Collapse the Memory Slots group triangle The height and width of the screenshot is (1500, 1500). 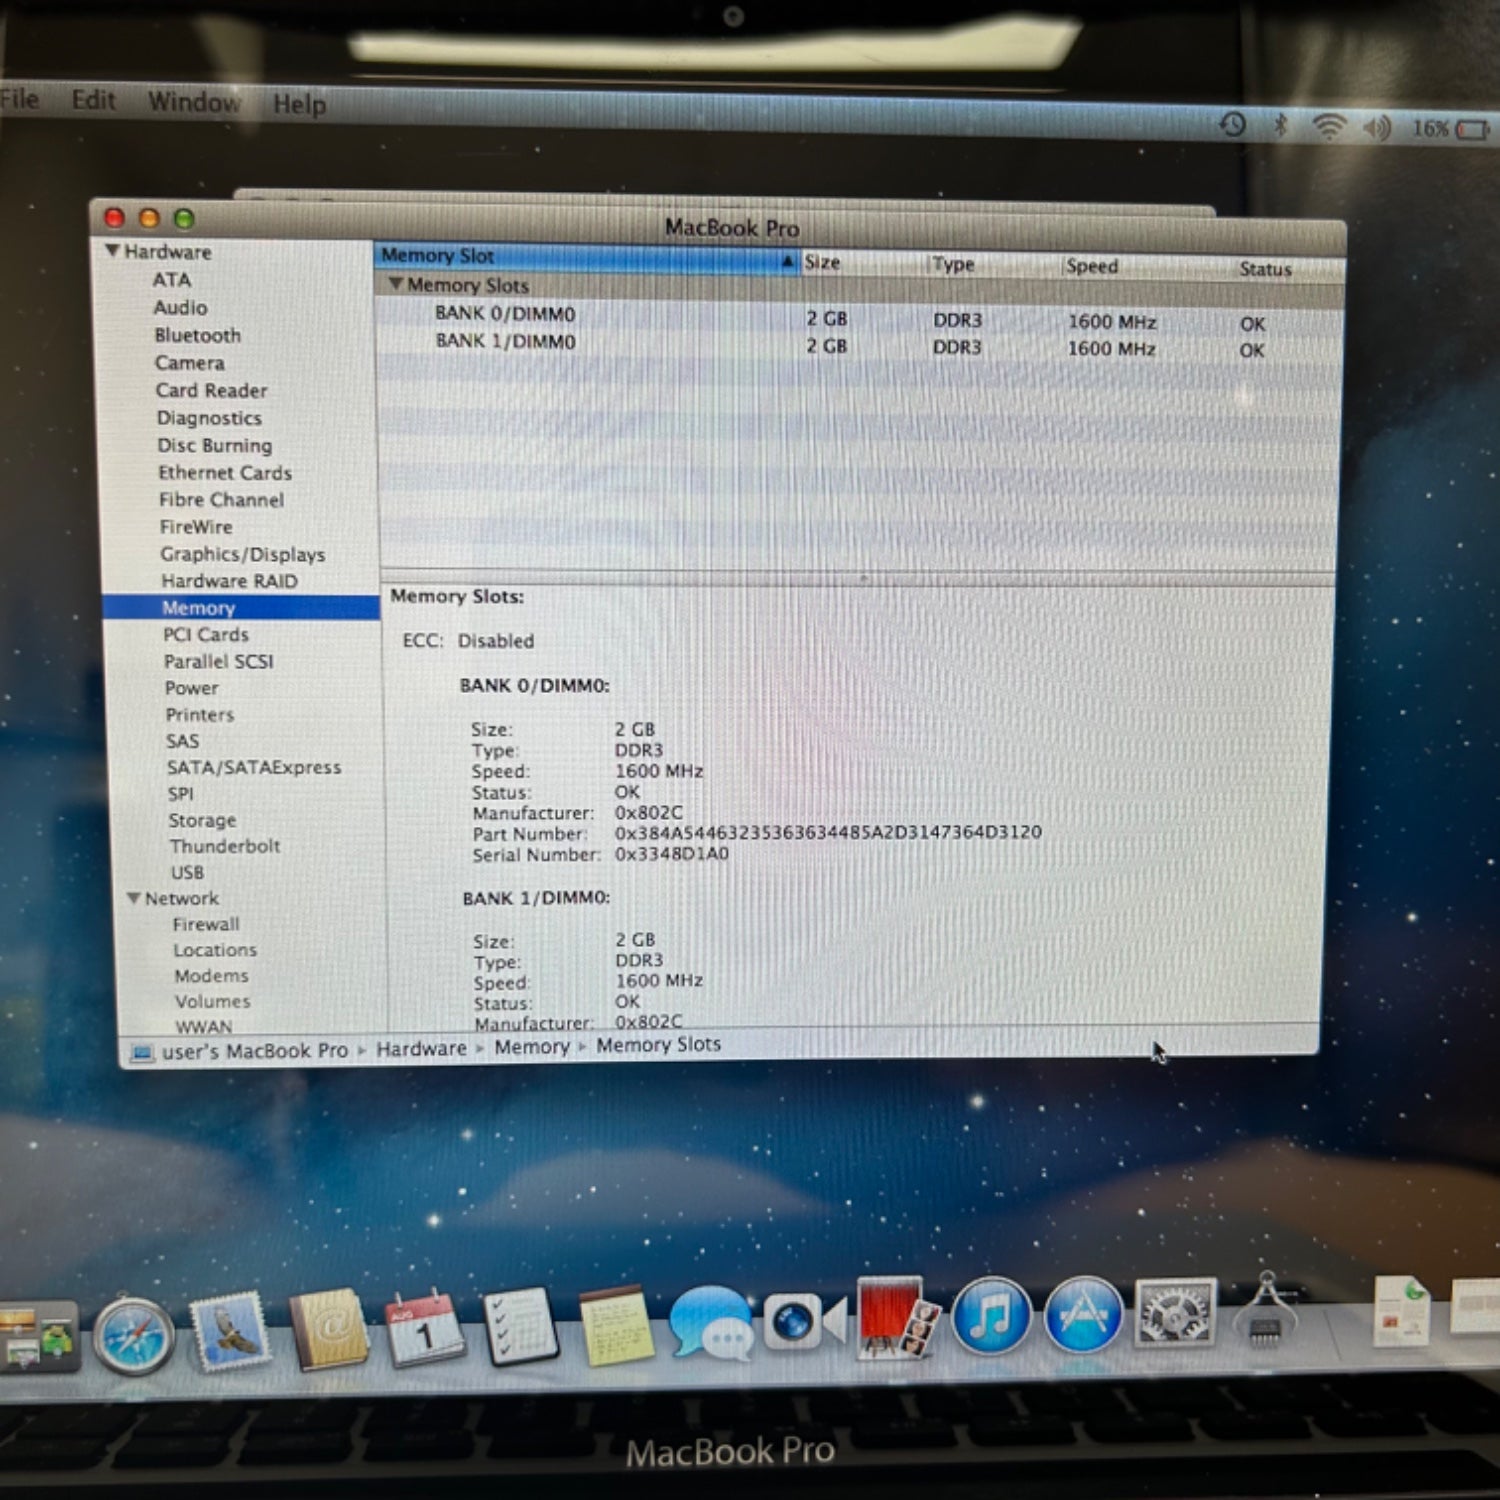396,284
